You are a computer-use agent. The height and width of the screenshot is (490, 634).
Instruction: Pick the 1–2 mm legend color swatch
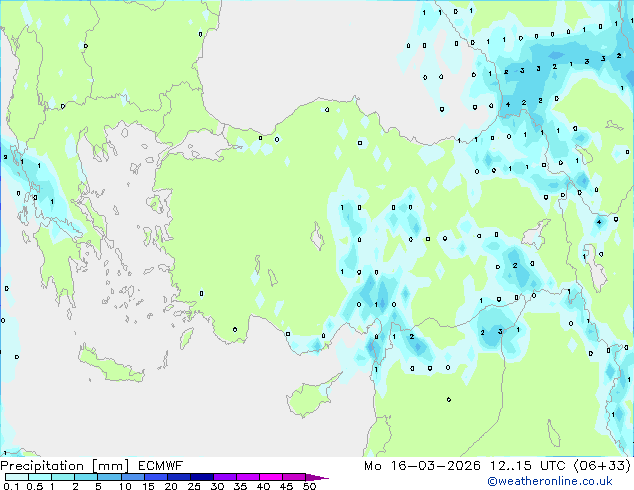click(63, 477)
